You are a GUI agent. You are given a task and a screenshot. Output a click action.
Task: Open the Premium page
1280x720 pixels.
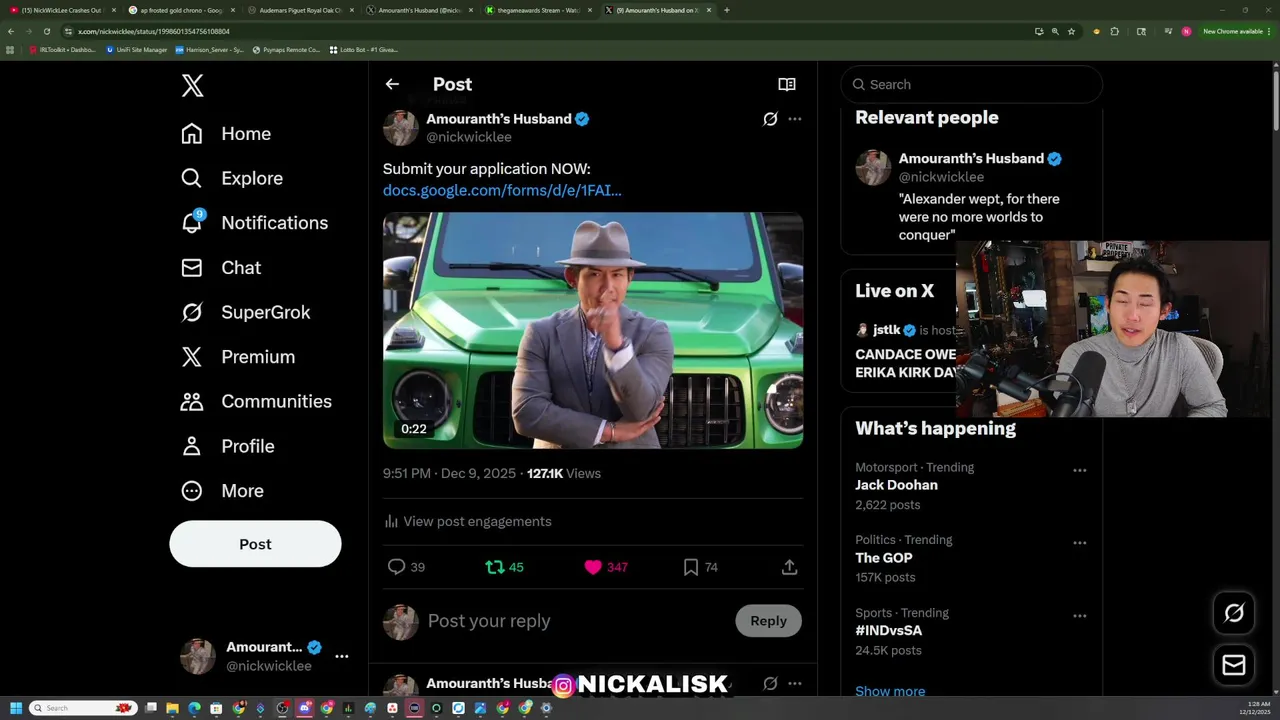pyautogui.click(x=238, y=357)
